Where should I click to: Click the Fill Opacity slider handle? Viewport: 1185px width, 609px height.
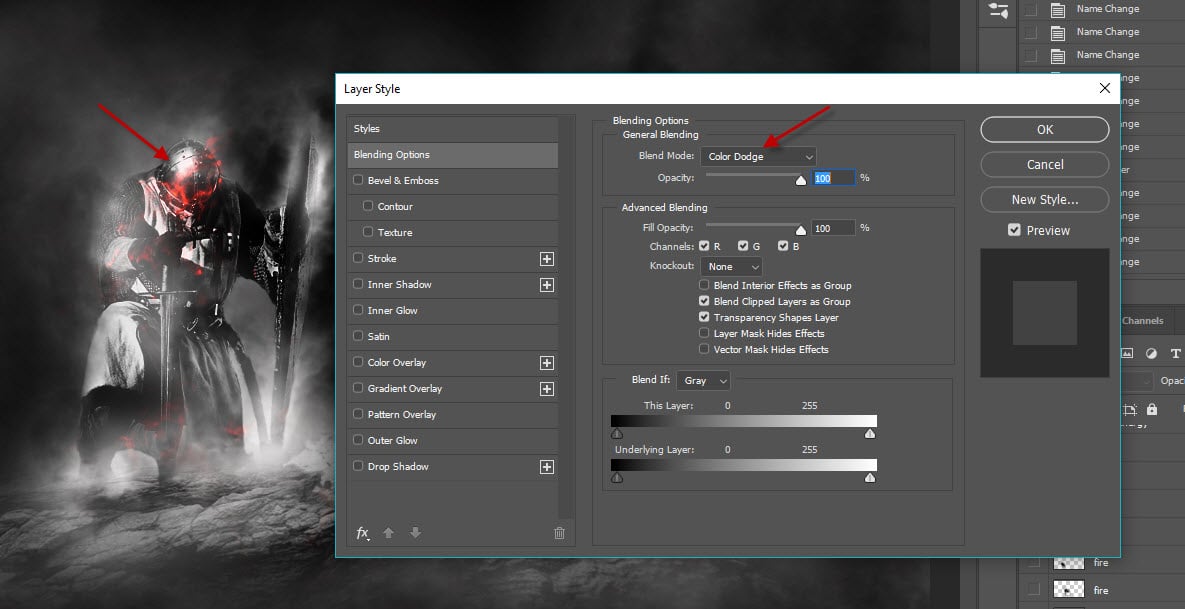(x=800, y=230)
